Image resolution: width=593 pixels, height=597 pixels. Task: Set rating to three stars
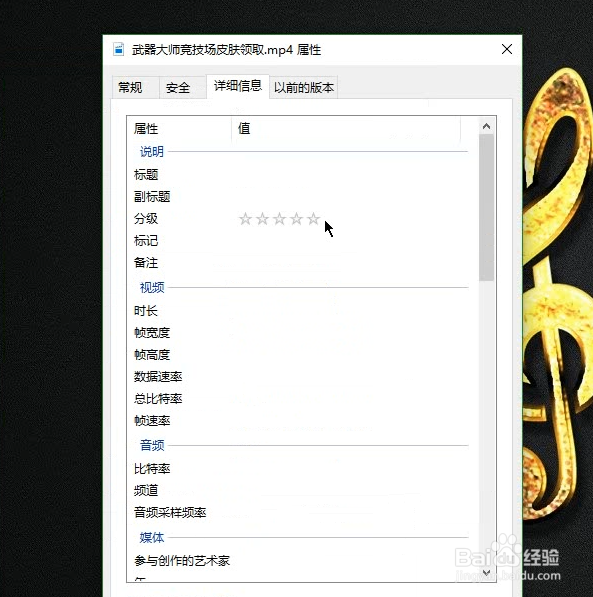(x=279, y=219)
